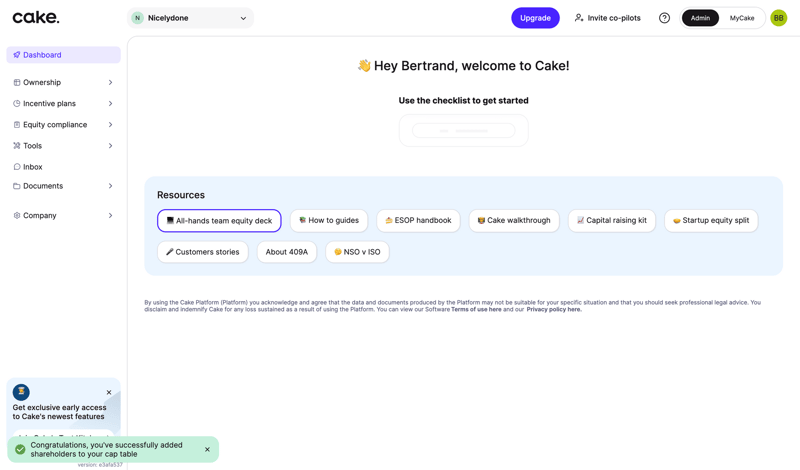Go to Dashboard in the sidebar
The height and width of the screenshot is (470, 800).
42,55
